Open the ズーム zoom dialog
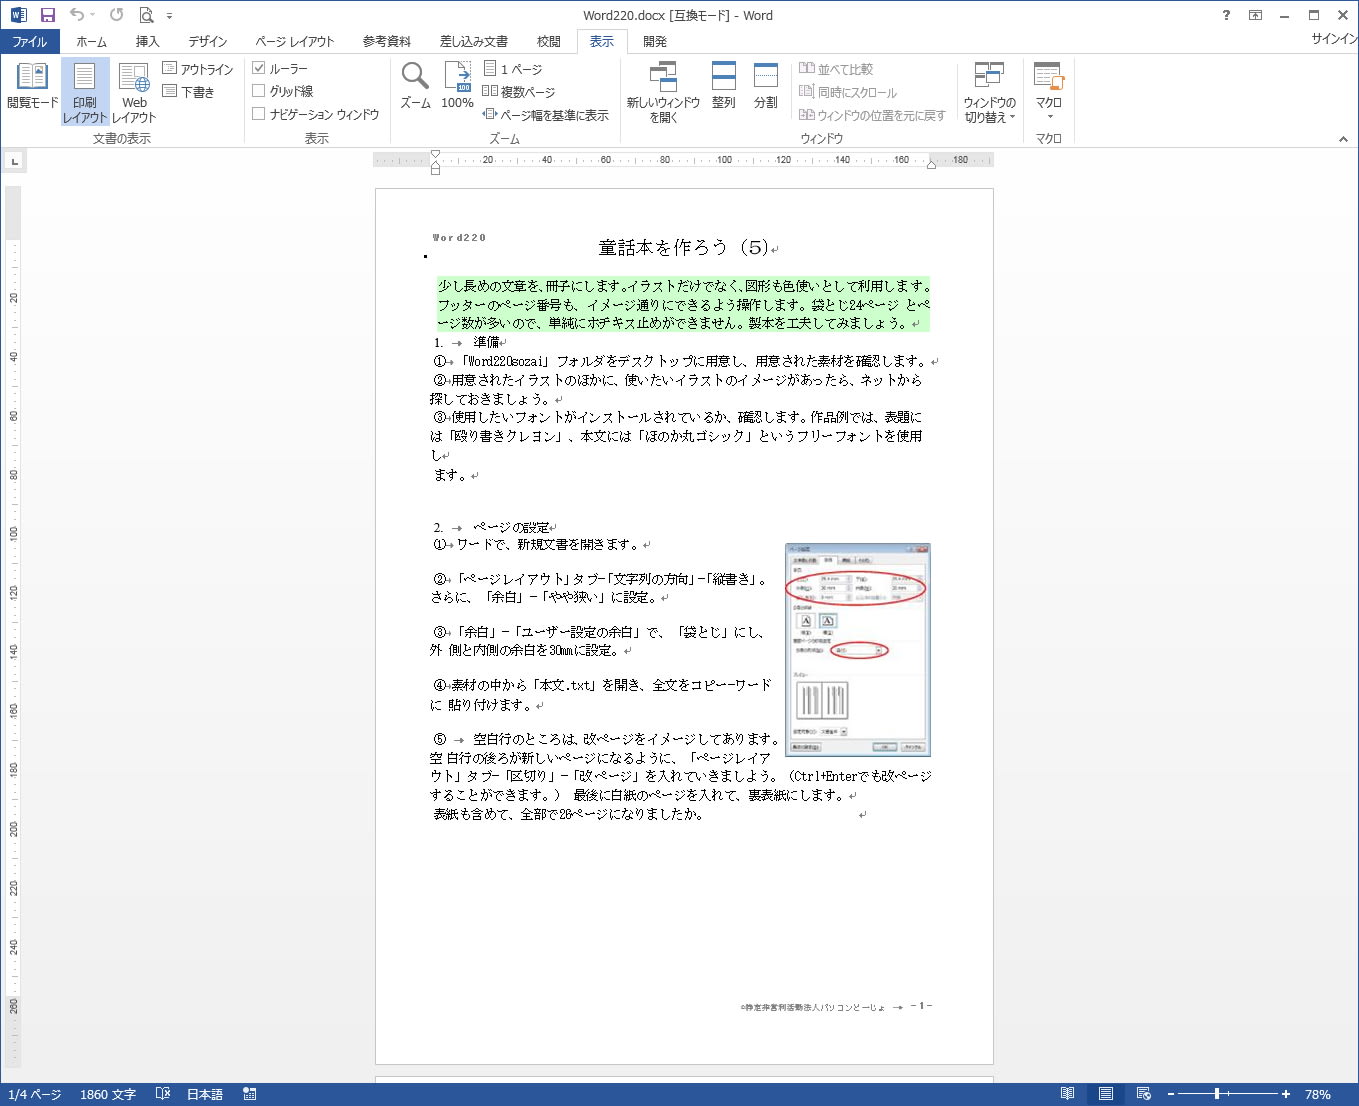 point(415,86)
